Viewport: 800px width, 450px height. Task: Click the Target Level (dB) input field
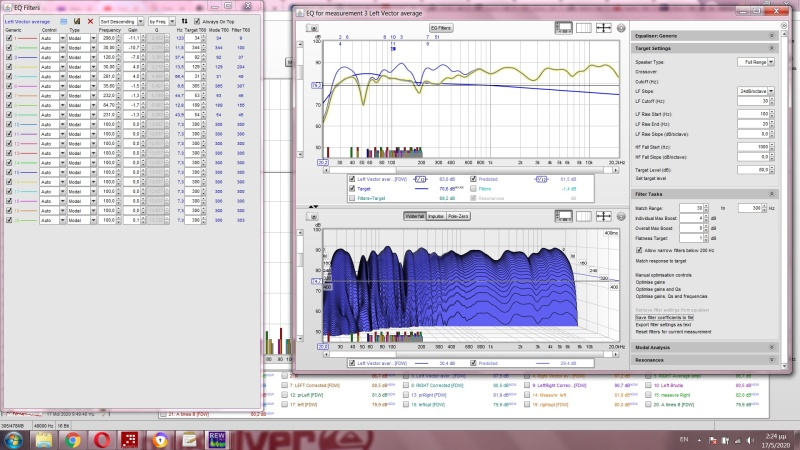(755, 169)
